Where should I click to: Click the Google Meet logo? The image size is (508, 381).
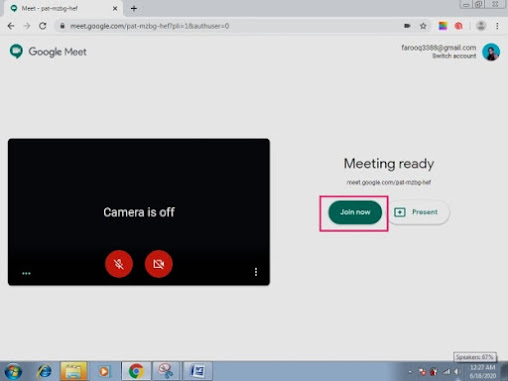(48, 52)
